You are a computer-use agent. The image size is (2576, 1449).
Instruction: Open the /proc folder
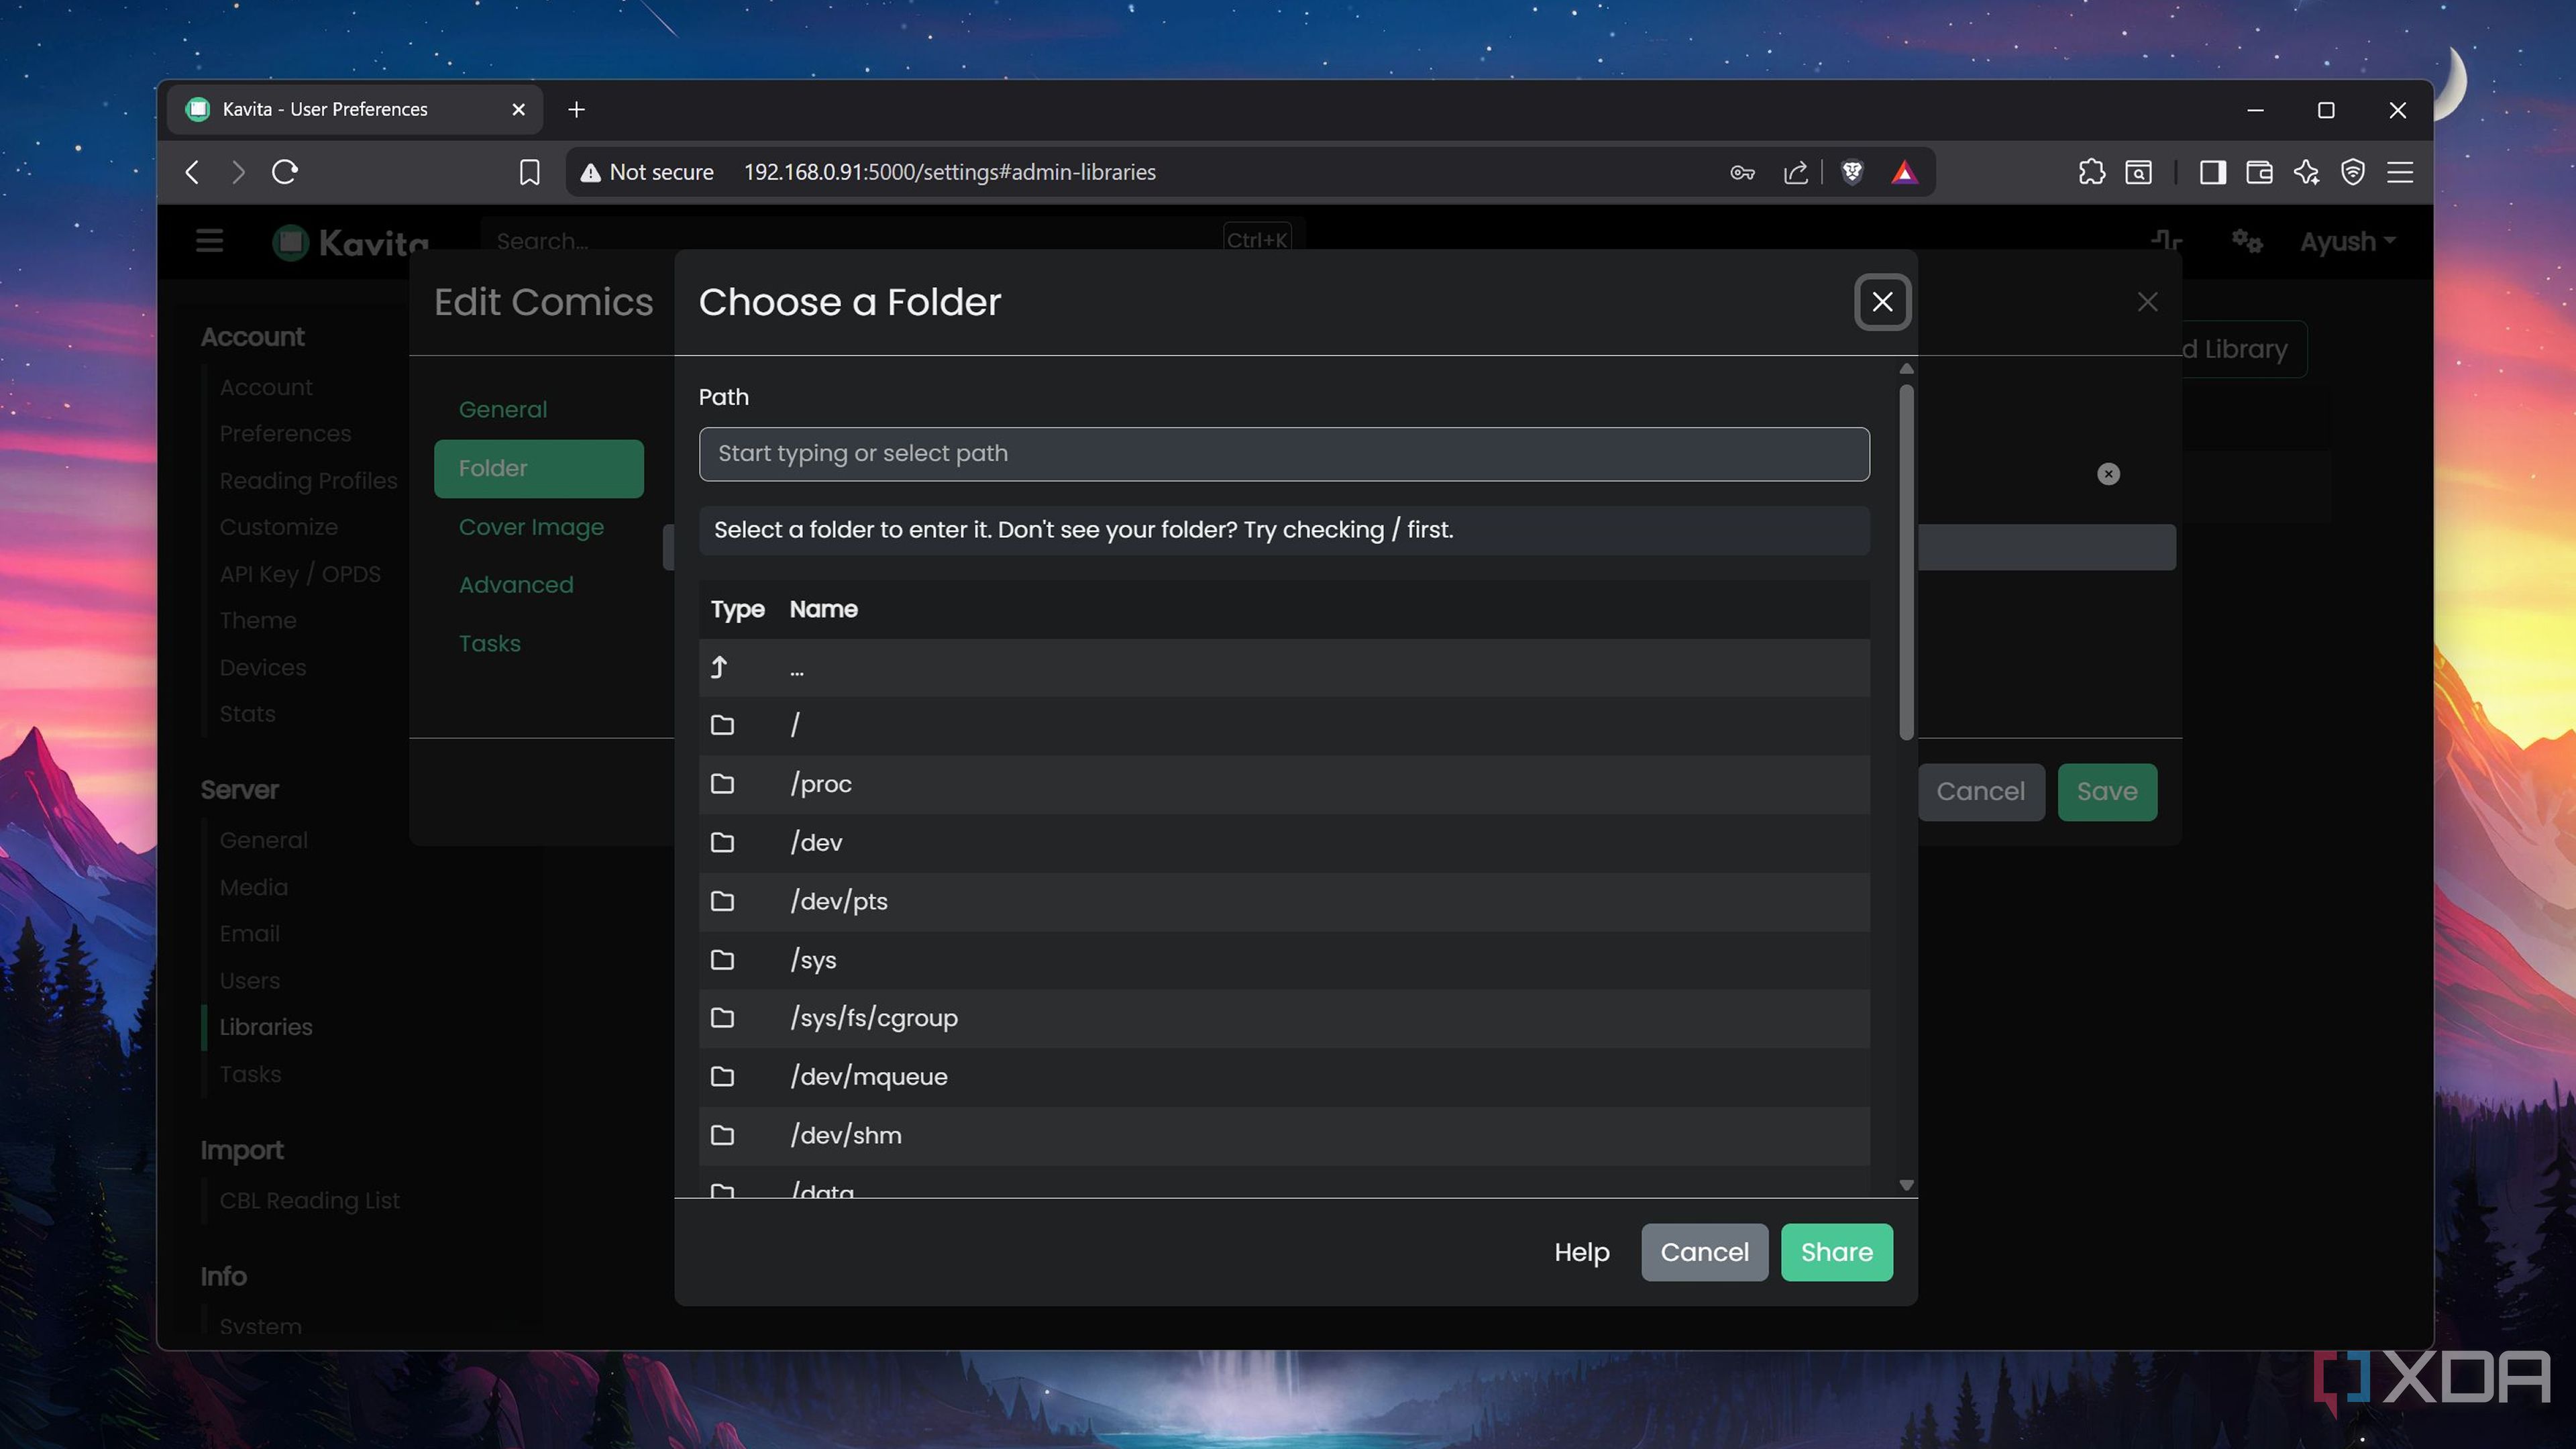pyautogui.click(x=1284, y=784)
